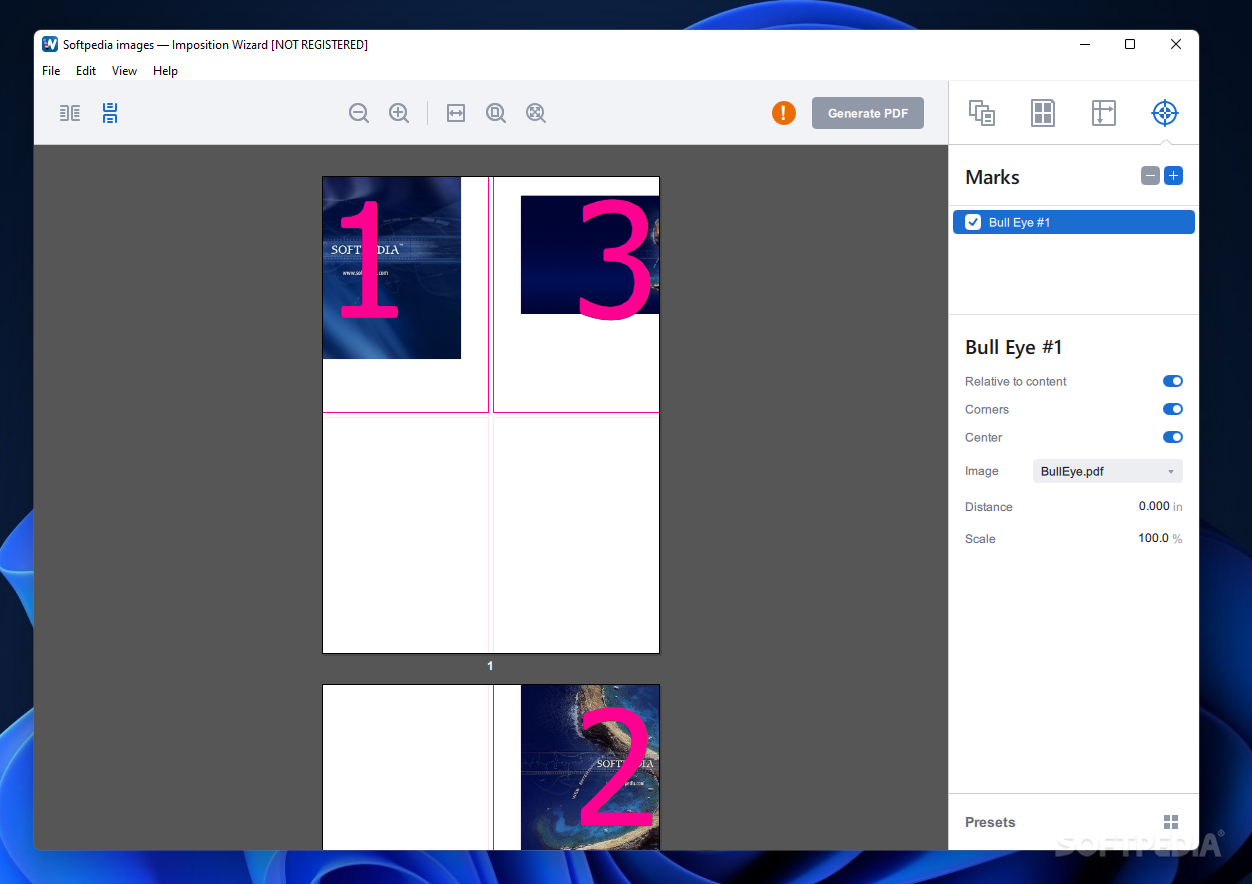Close the Imposition Wizard window
Screen dimensions: 1252x884
(1176, 44)
